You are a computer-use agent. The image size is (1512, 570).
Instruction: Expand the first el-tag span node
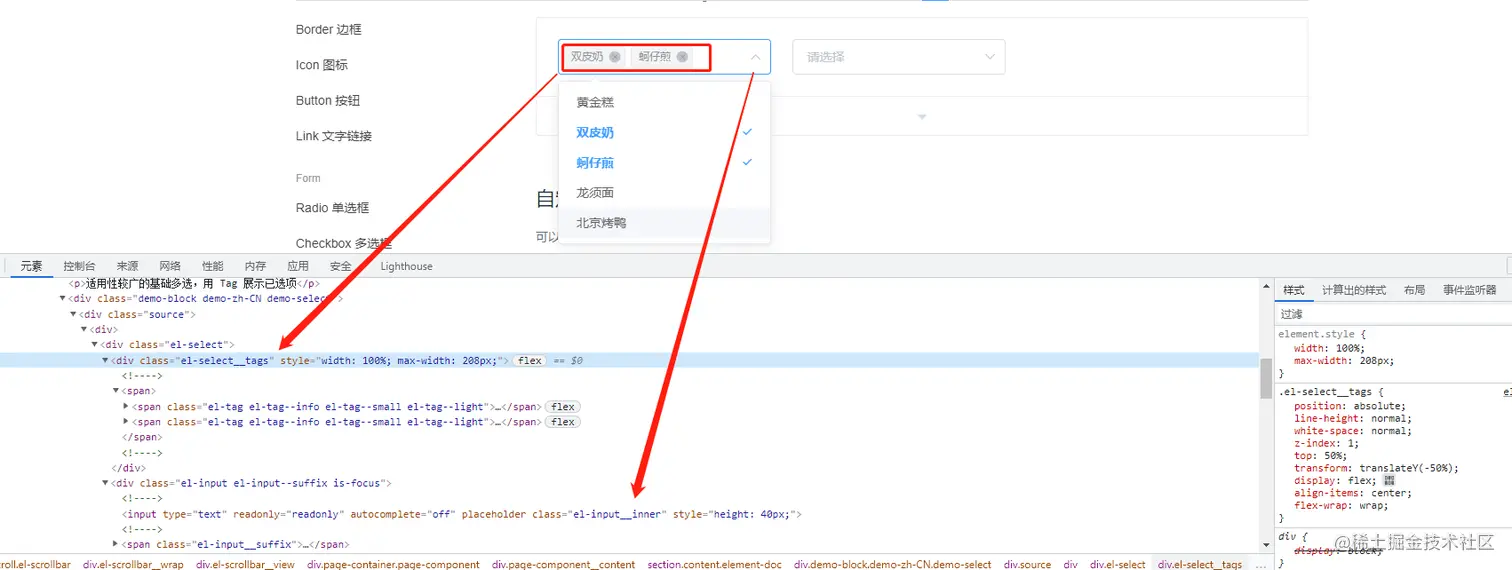(126, 407)
